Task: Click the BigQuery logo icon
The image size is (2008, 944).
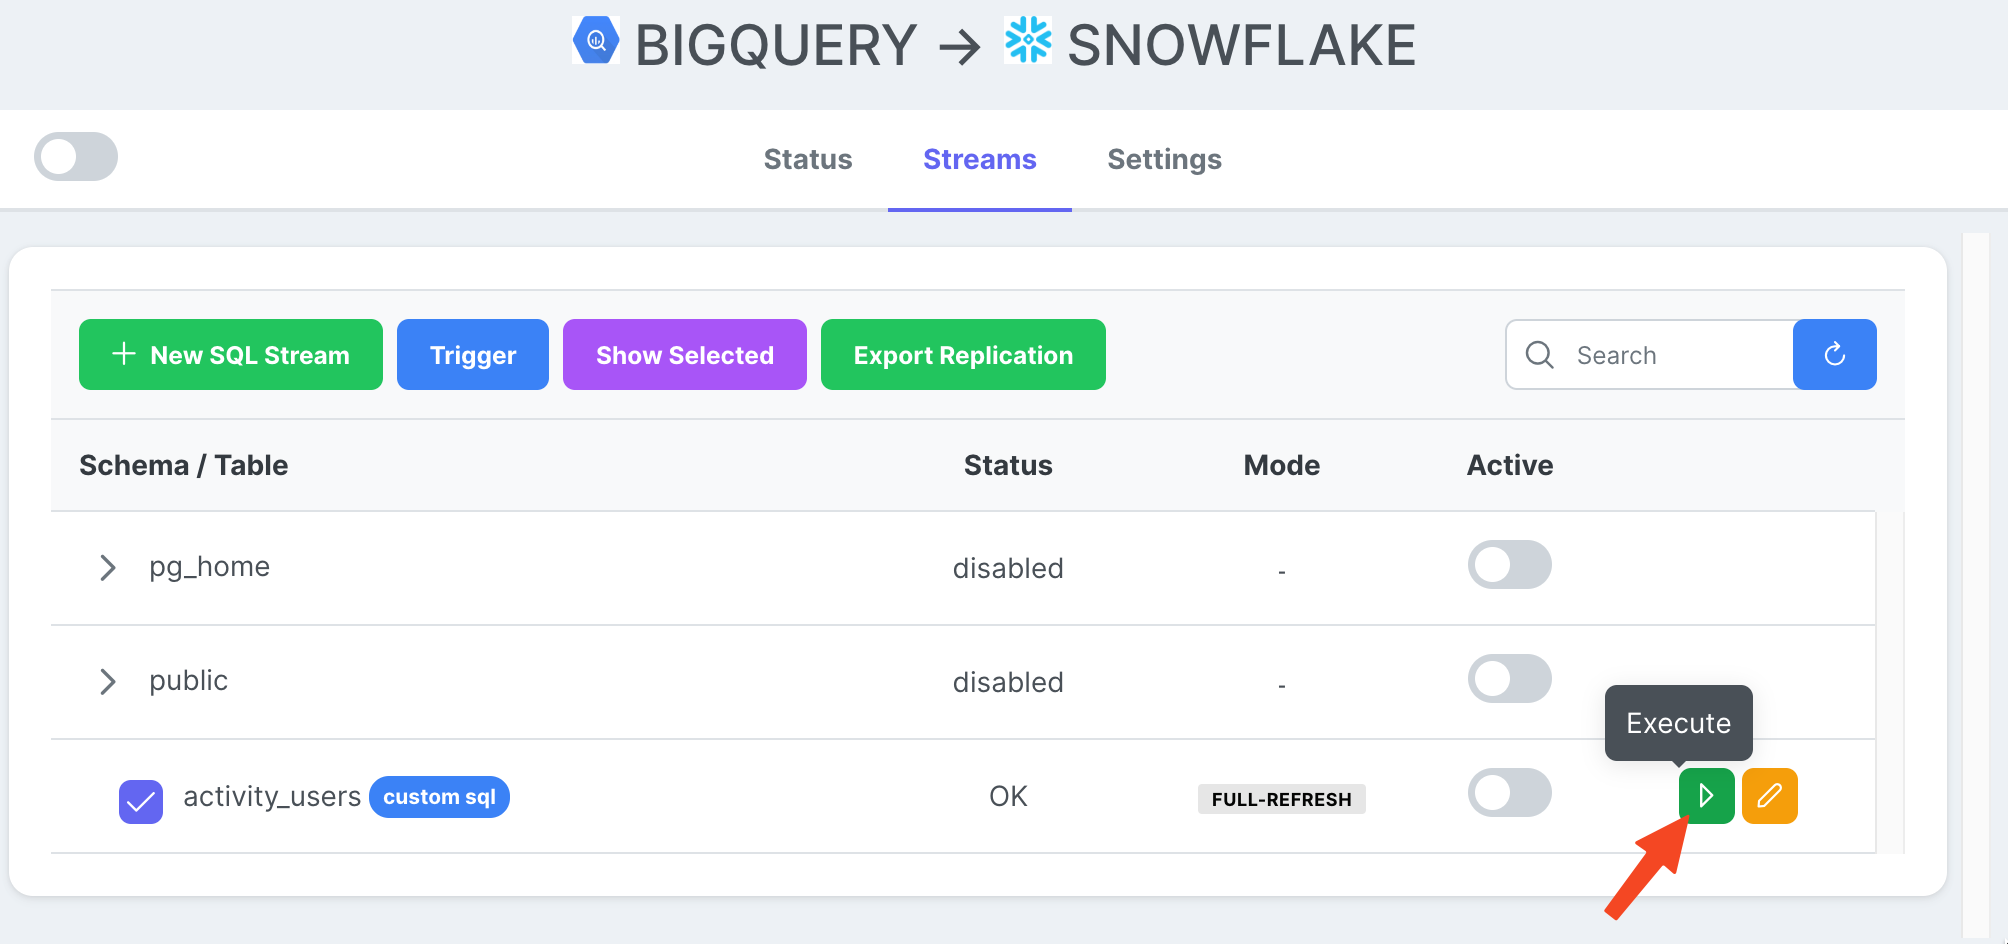Action: (596, 41)
